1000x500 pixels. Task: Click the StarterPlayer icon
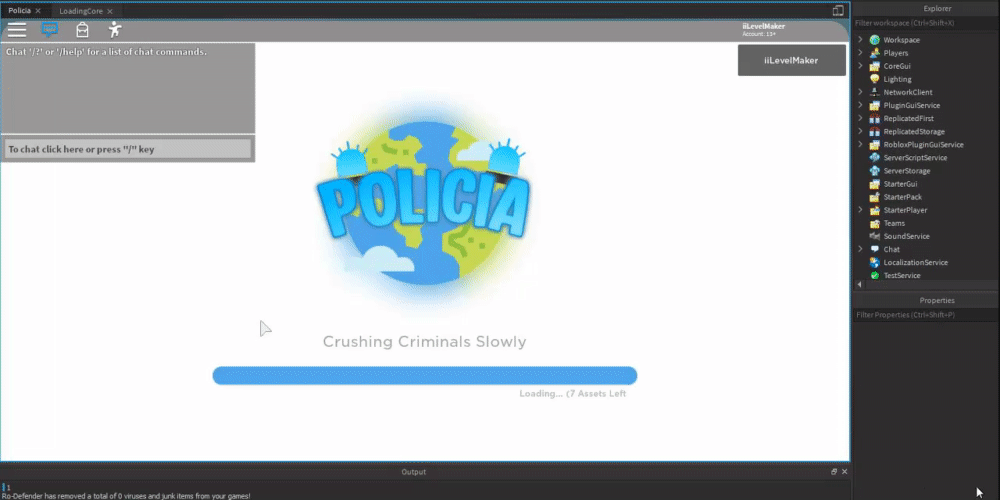874,210
